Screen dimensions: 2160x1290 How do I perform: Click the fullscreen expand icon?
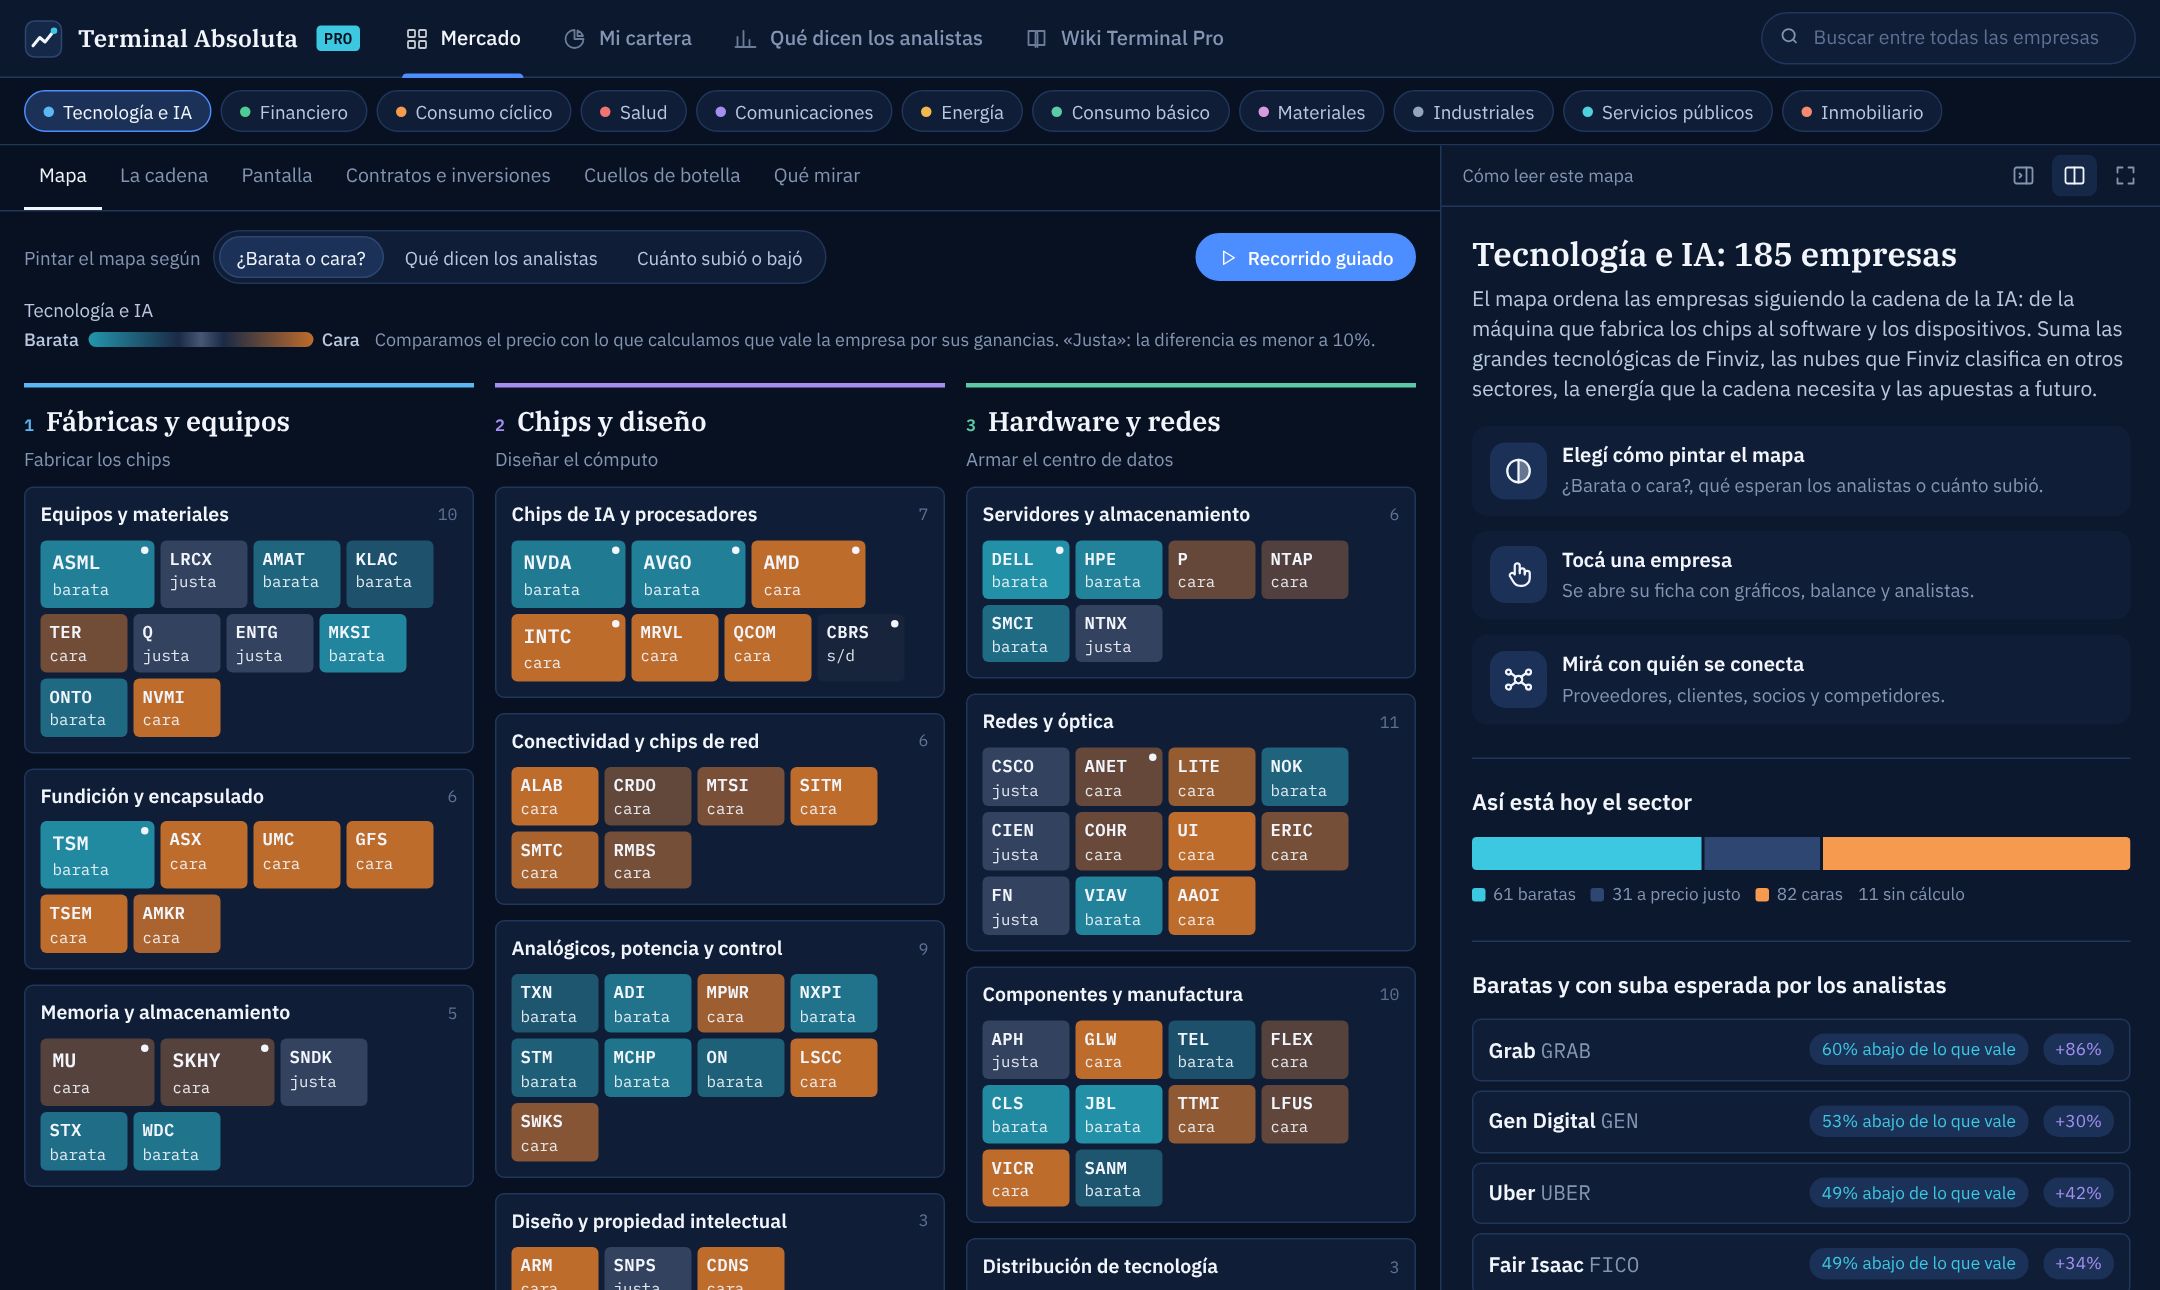(2126, 176)
